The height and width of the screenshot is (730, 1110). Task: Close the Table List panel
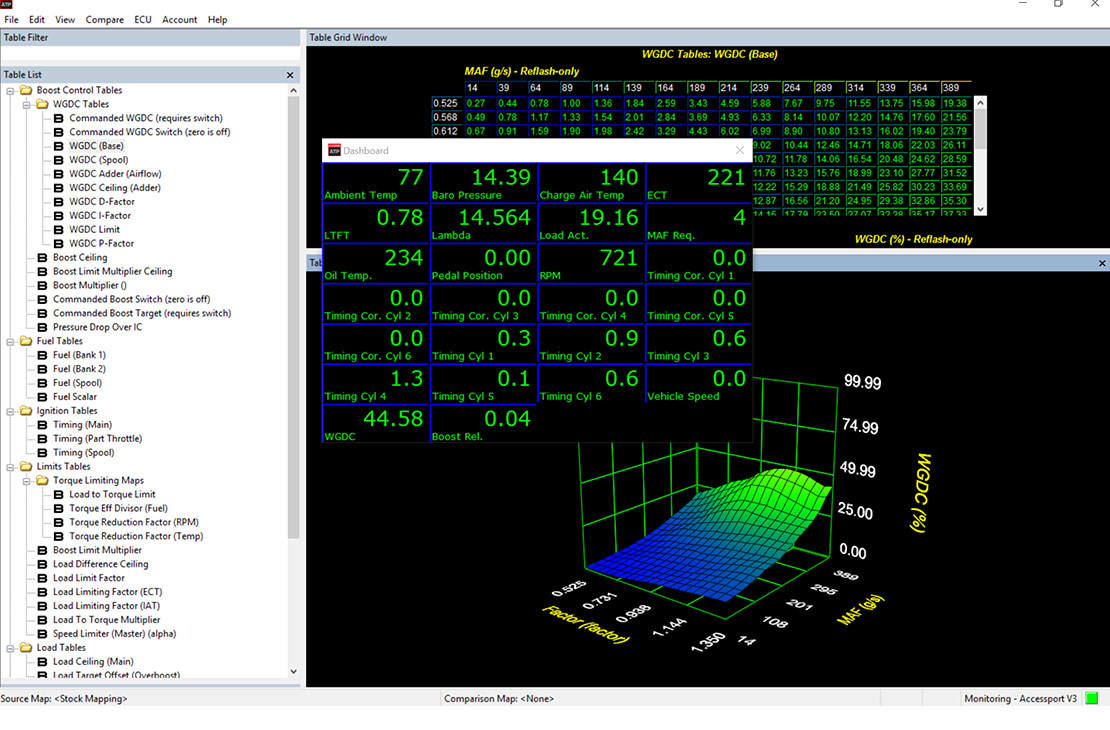coord(290,75)
